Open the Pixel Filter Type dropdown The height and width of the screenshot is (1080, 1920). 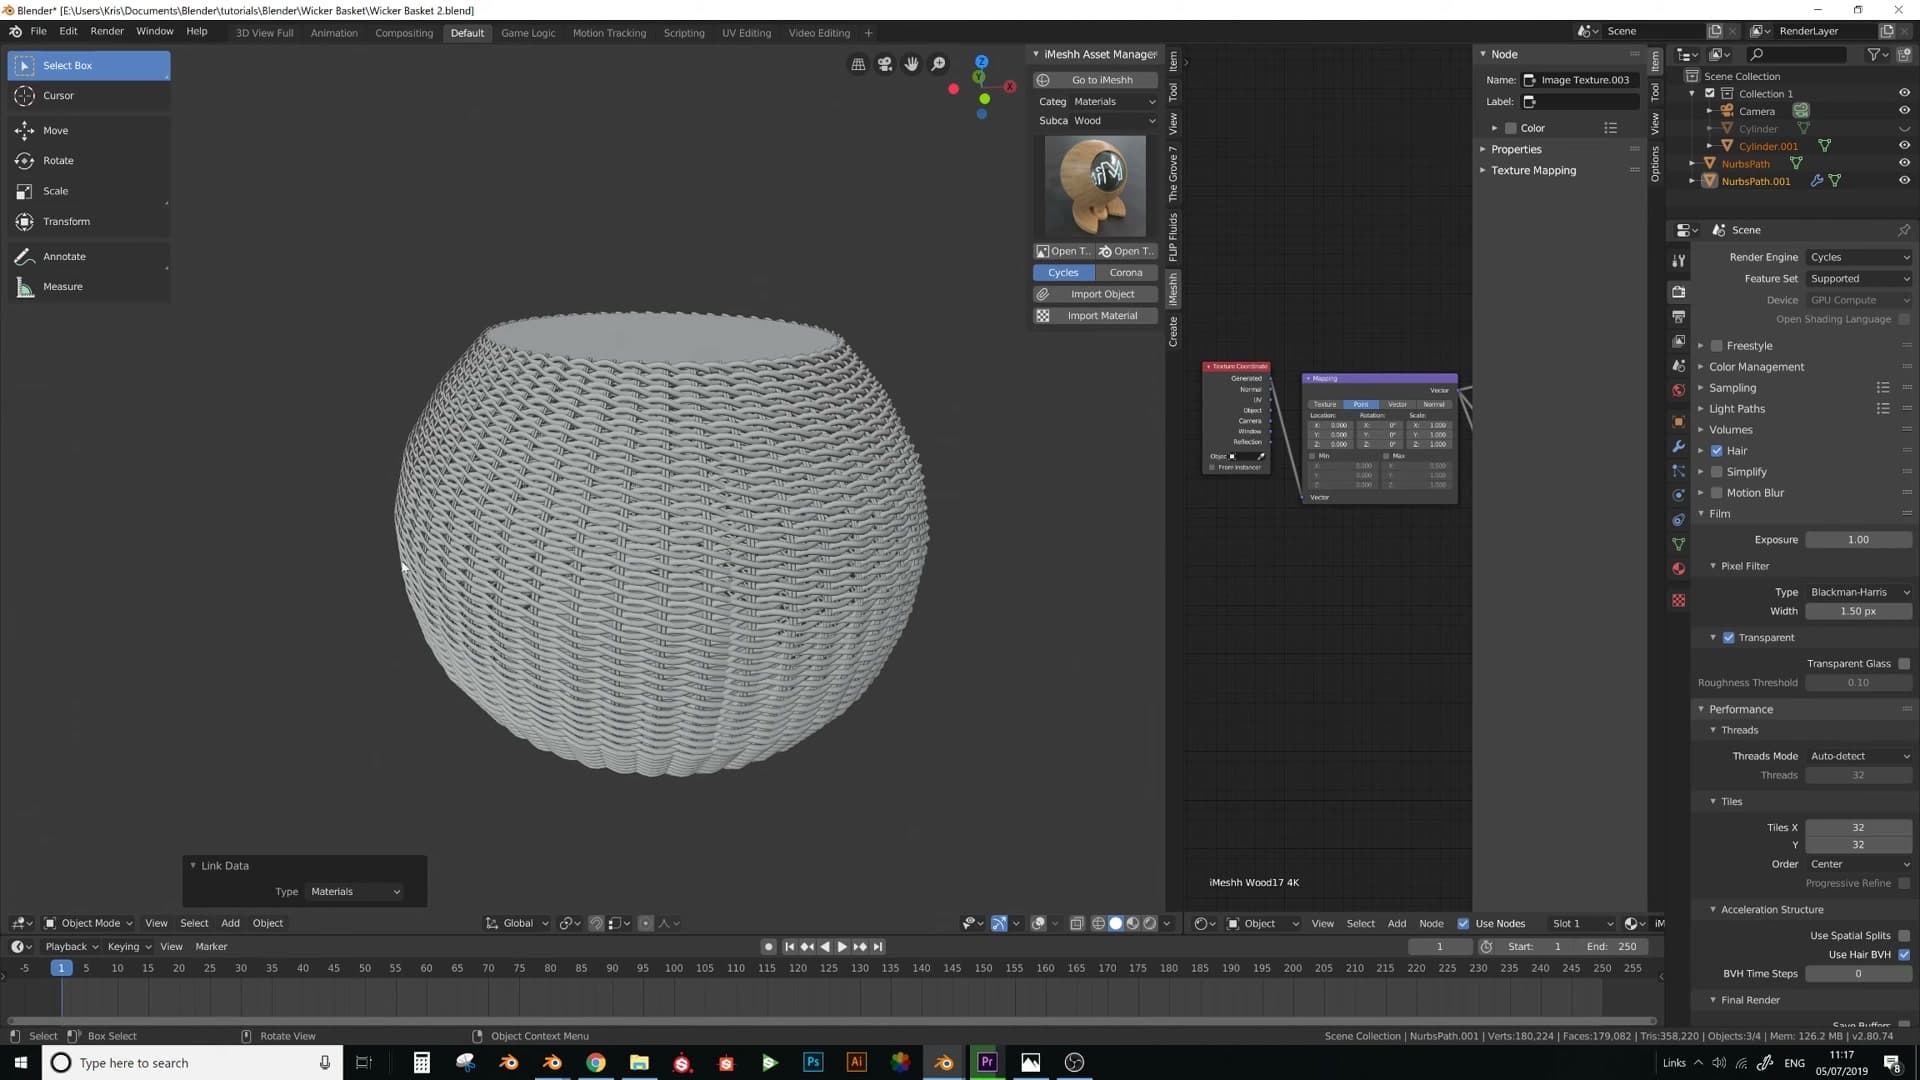click(x=1859, y=592)
